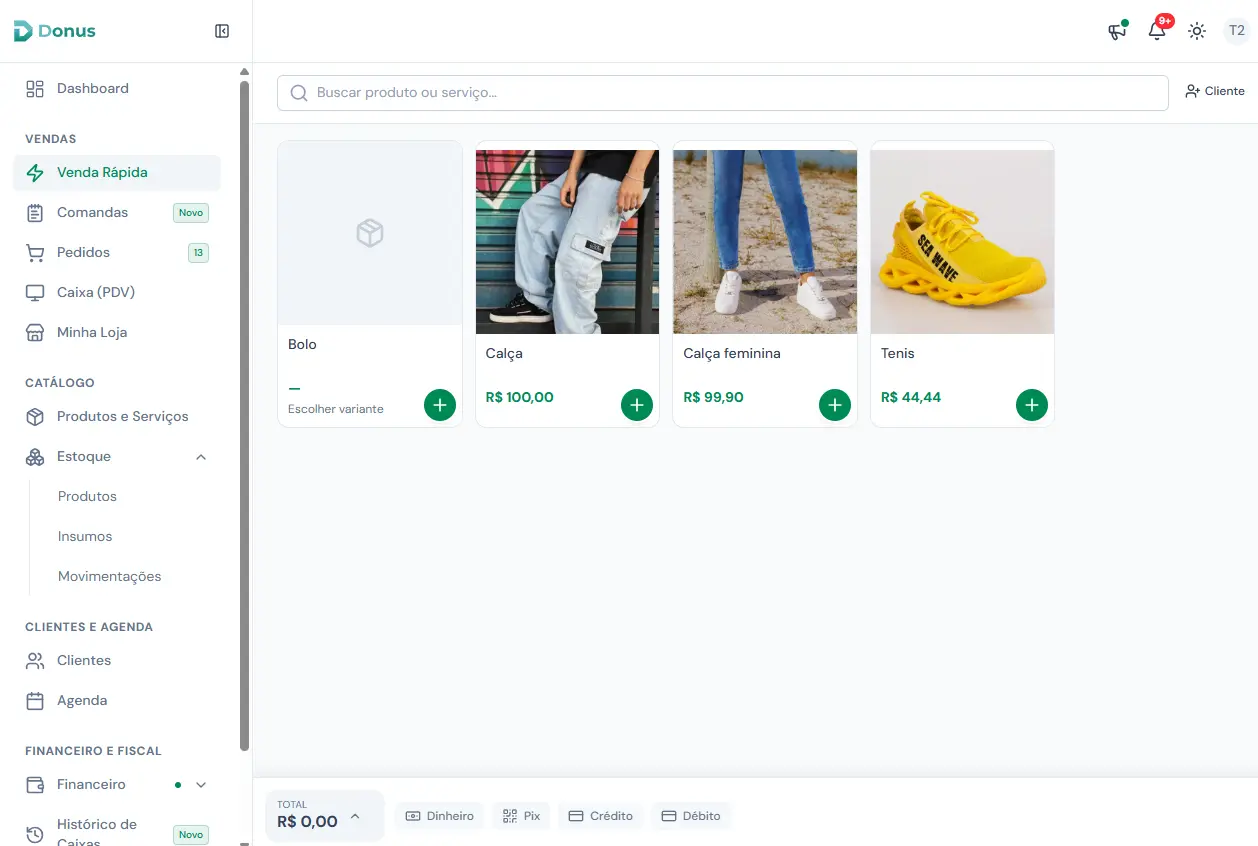Click the Bolo placeholder image
Image resolution: width=1258 pixels, height=846 pixels.
[x=370, y=233]
